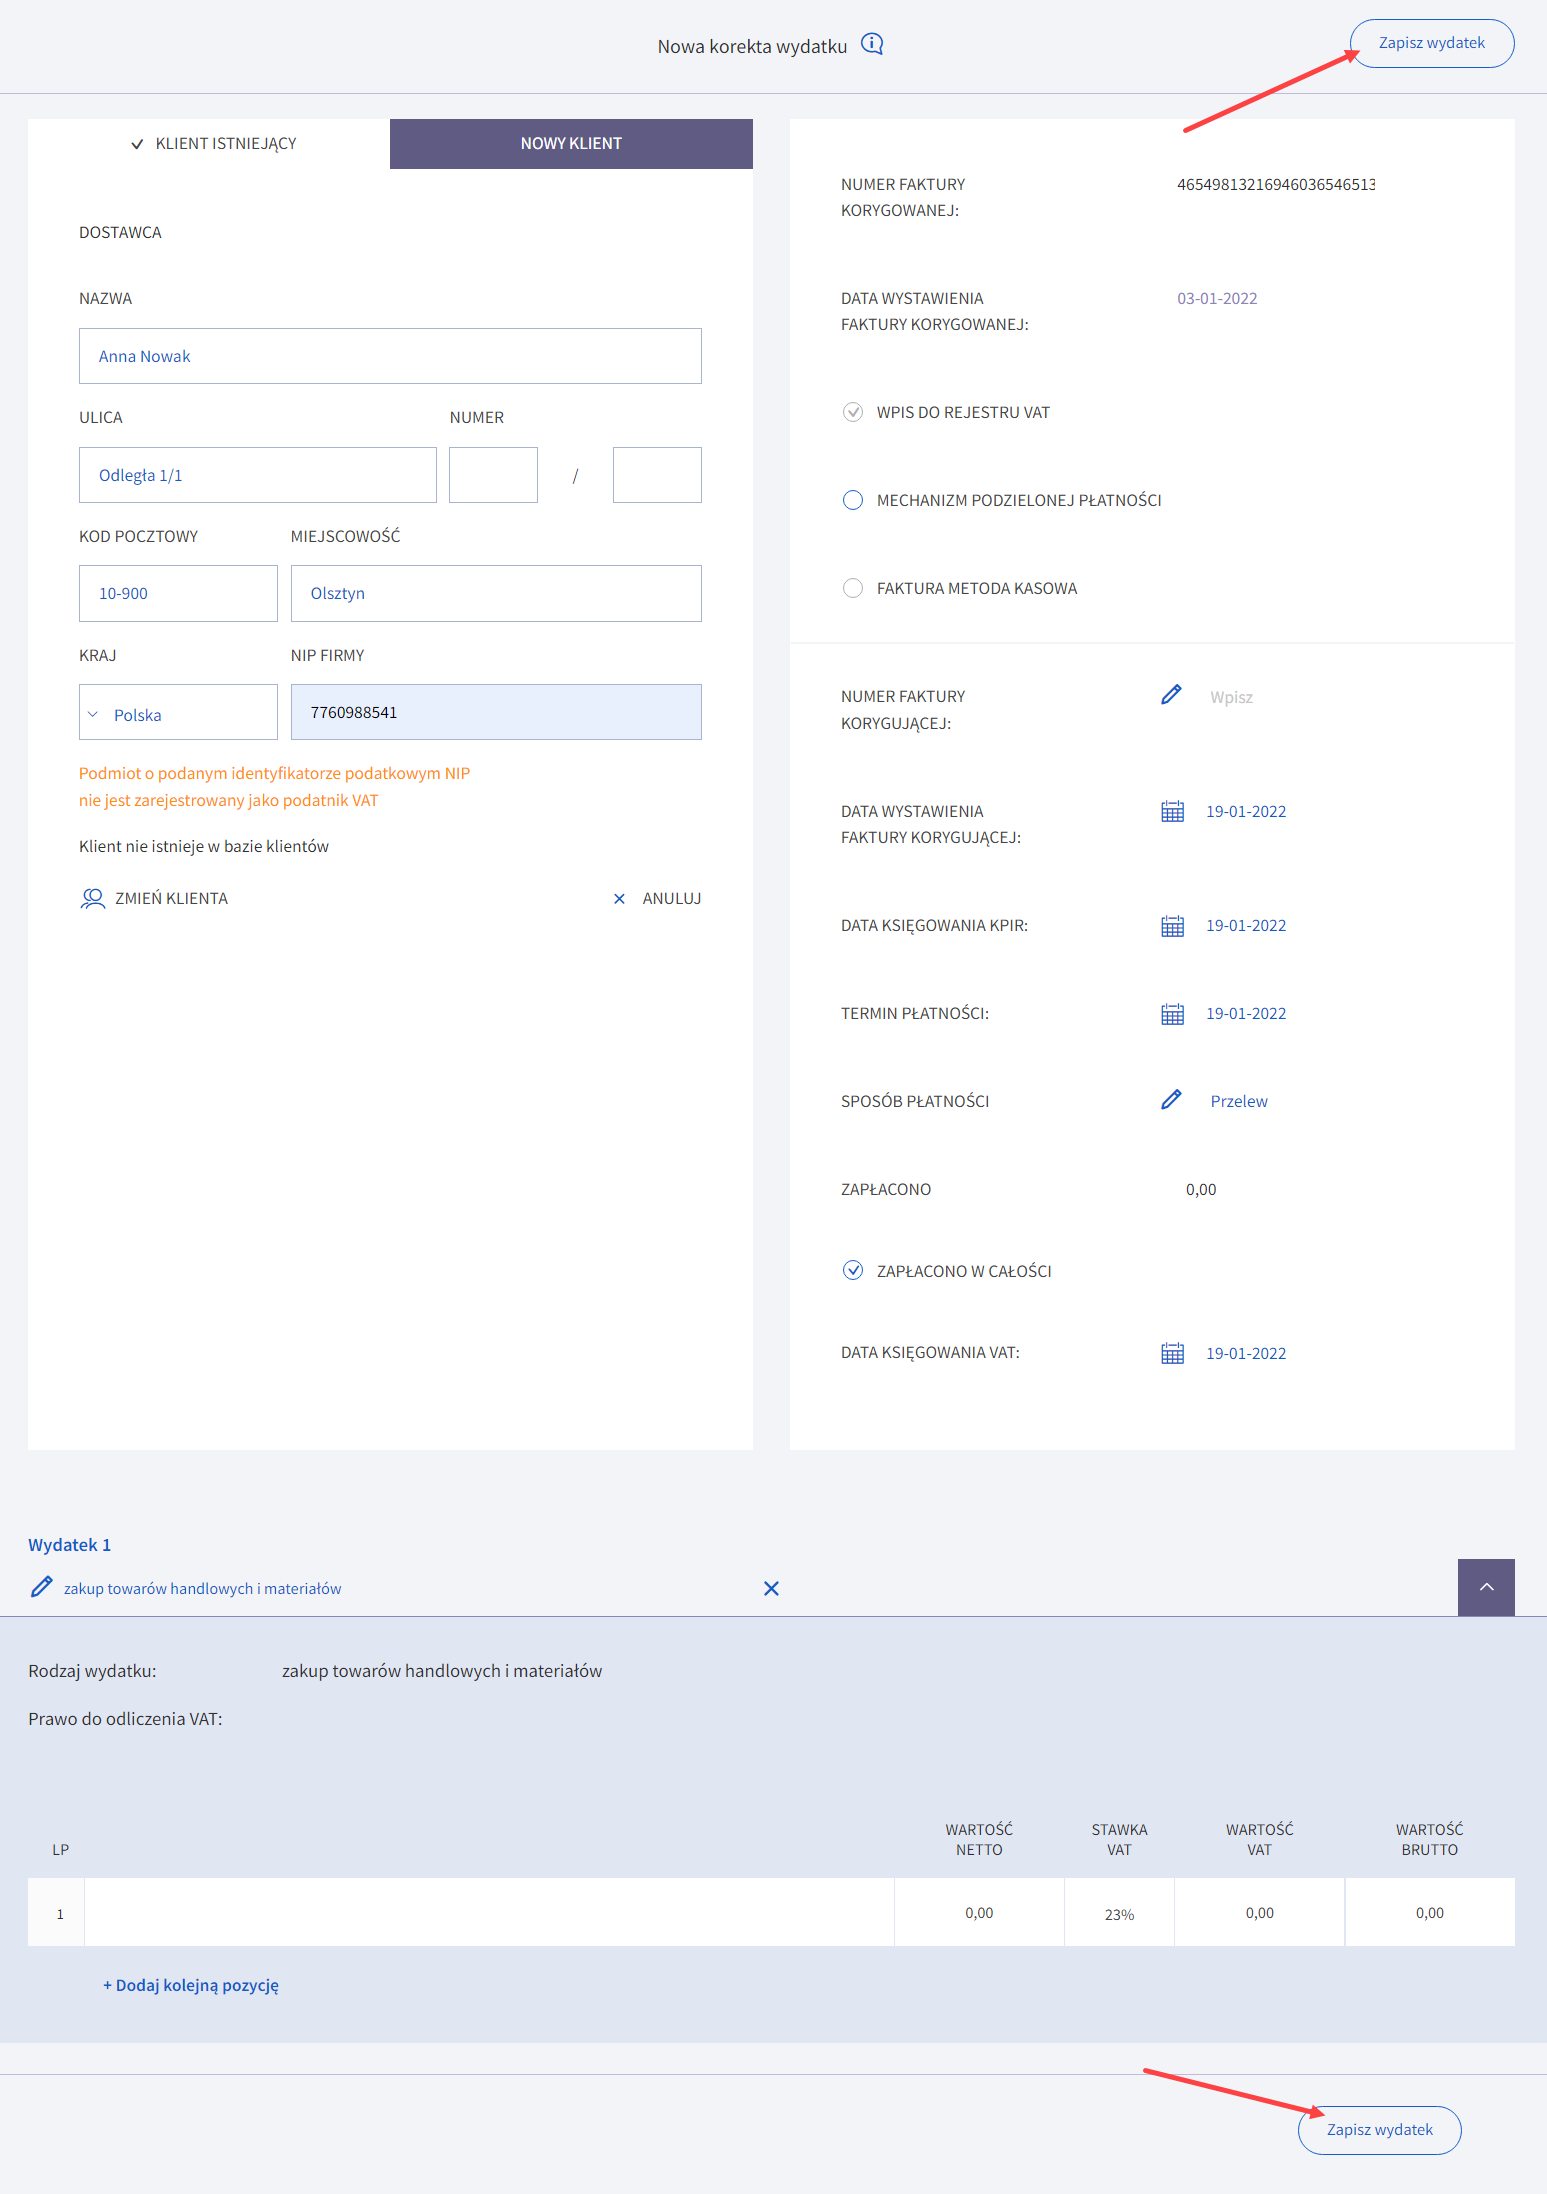Screen dimensions: 1547x2194
Task: Select the Klient istniejący tab
Action: point(213,144)
